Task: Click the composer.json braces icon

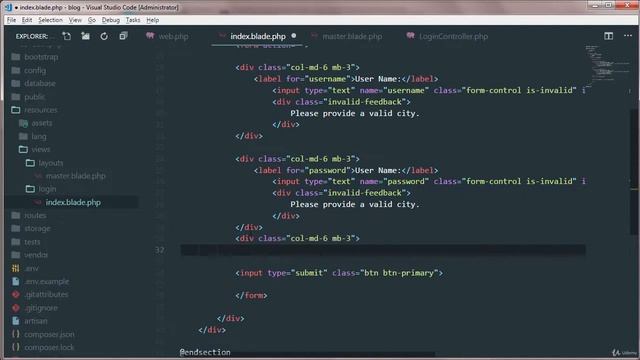Action: click(16, 334)
